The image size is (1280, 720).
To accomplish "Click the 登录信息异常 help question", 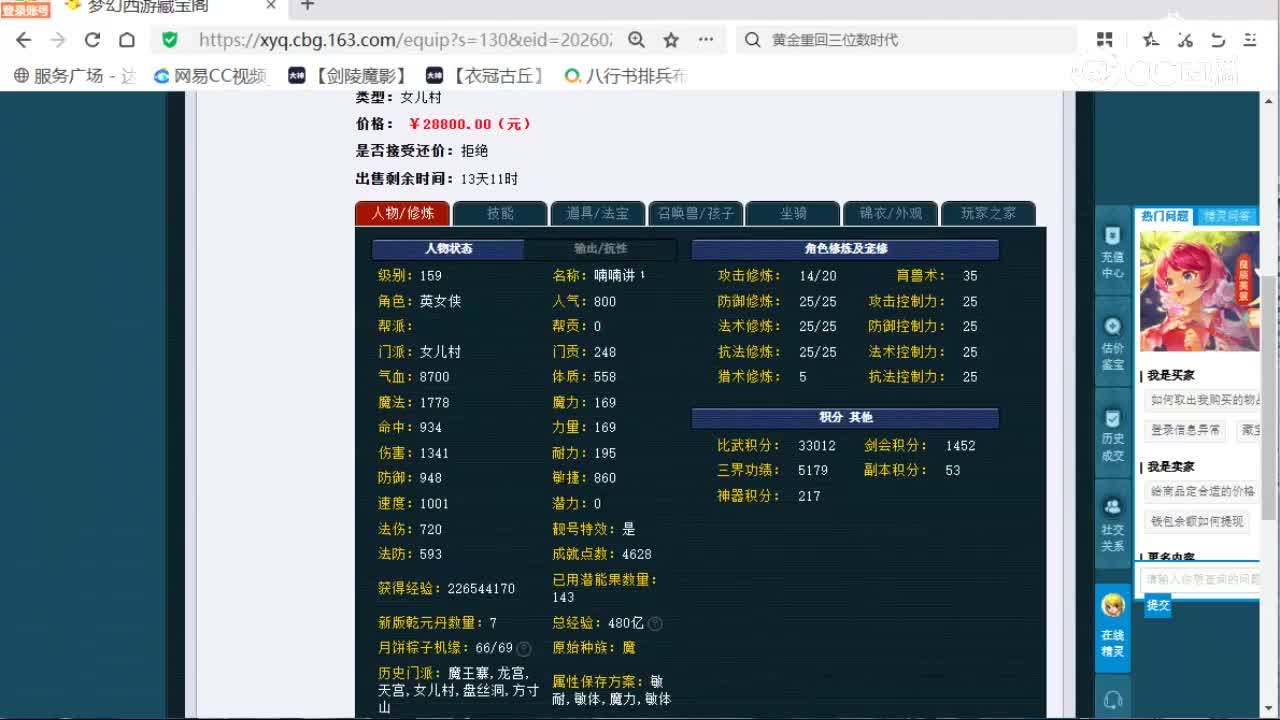I will point(1185,430).
